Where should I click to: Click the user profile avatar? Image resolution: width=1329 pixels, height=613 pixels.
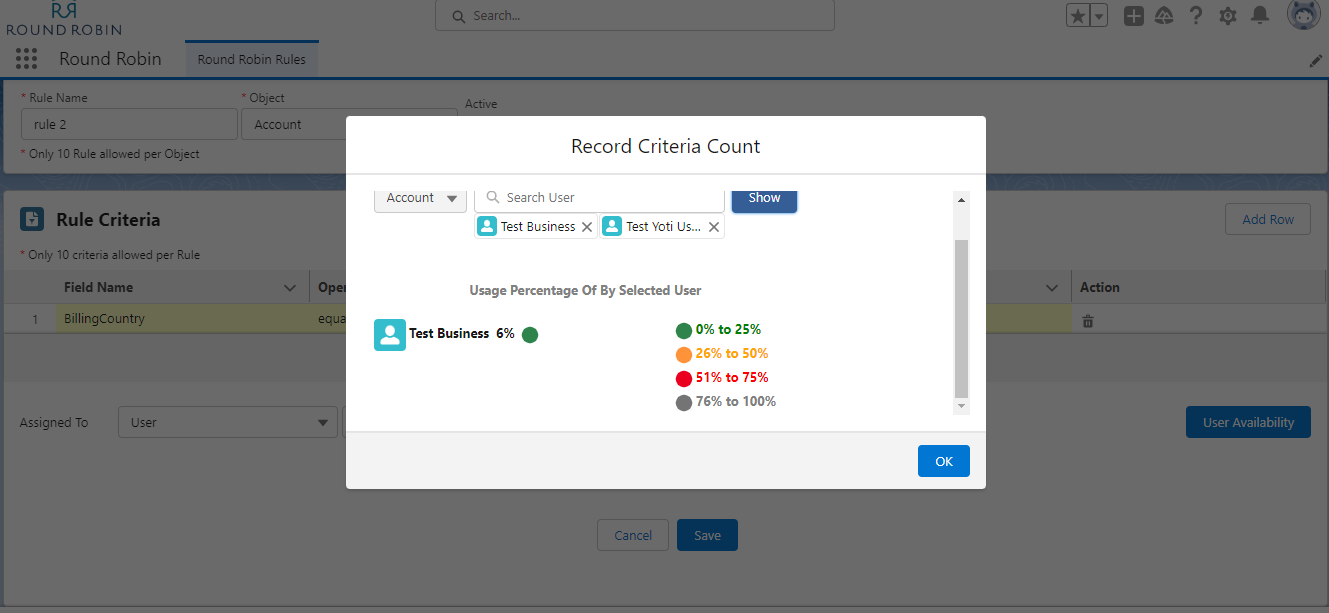coord(1302,16)
